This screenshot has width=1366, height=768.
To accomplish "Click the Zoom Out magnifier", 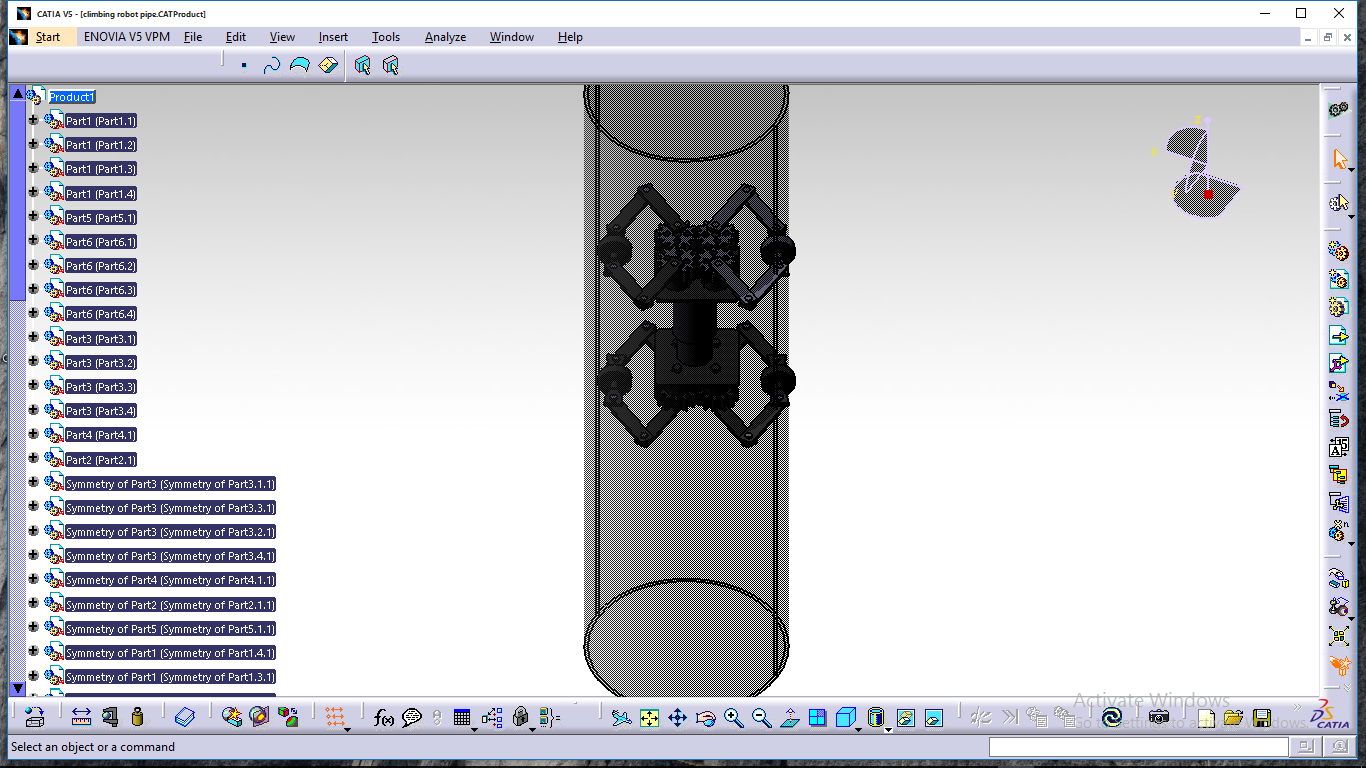I will tap(761, 717).
